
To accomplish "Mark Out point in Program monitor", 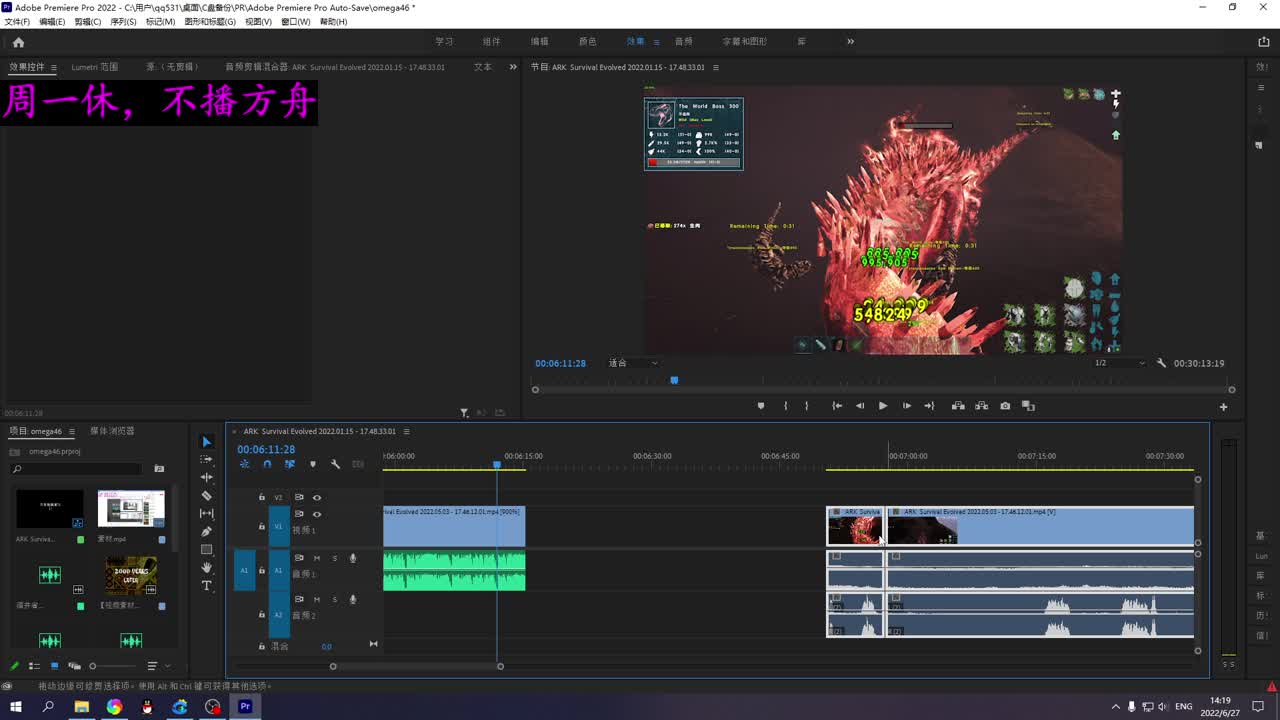I will coord(807,406).
